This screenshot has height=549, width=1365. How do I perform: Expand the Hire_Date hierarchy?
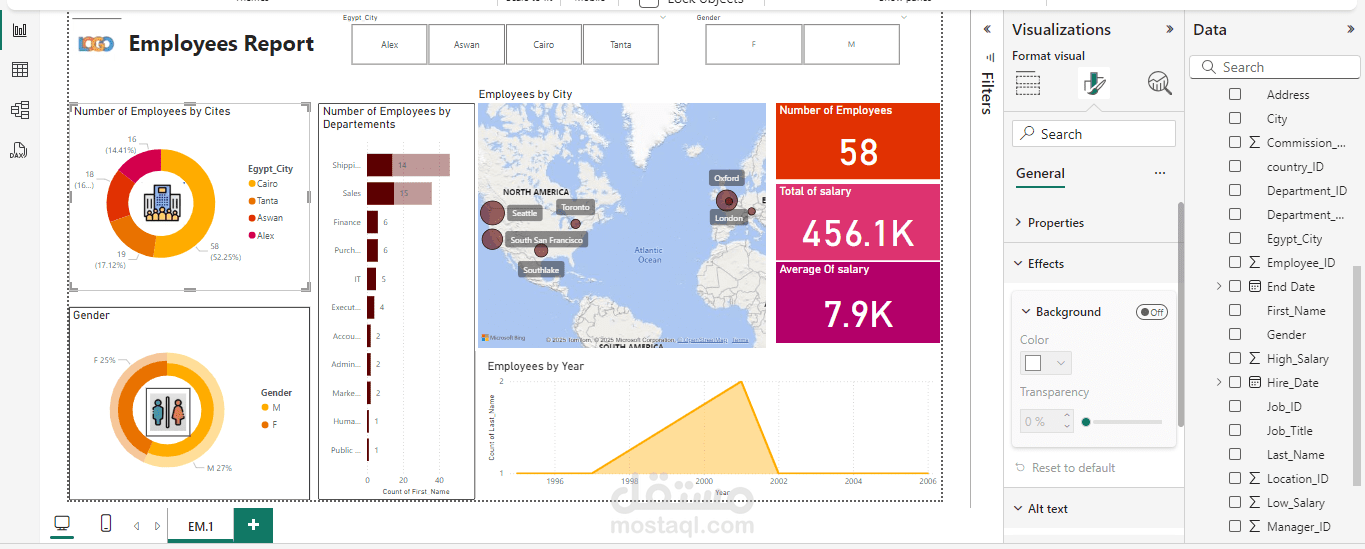[1219, 383]
